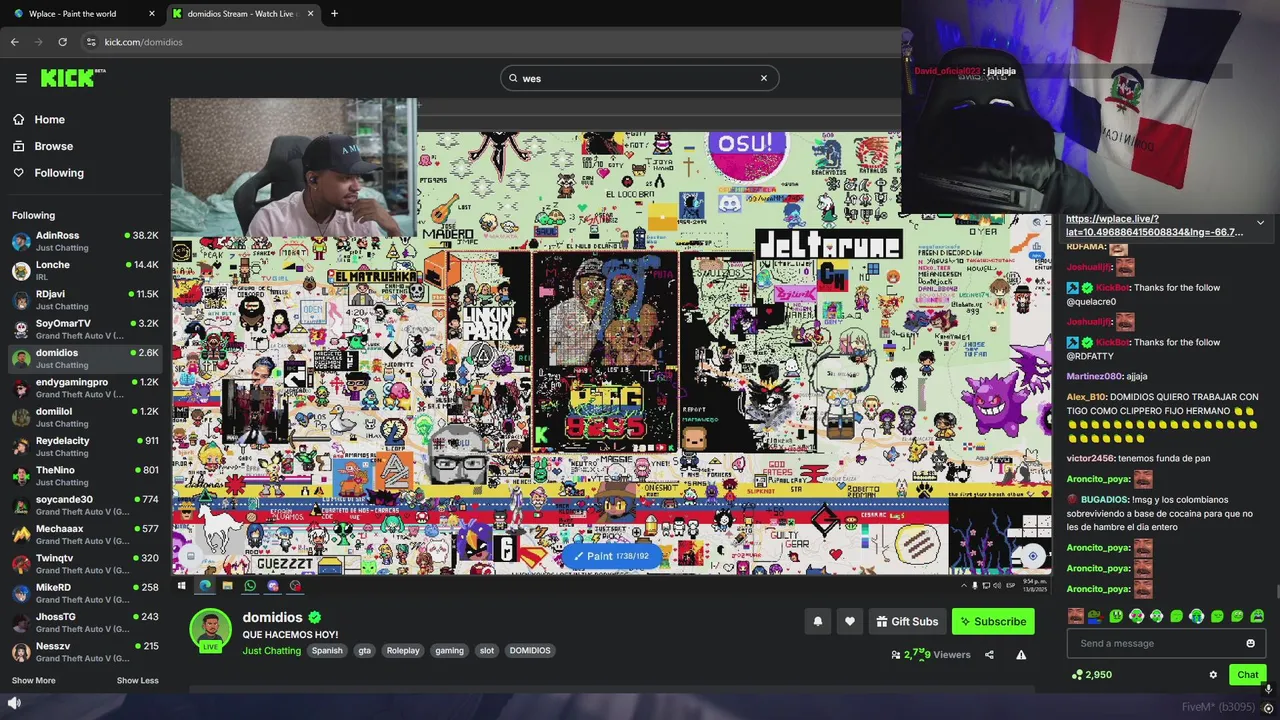Click the Gift Subs button

(907, 621)
